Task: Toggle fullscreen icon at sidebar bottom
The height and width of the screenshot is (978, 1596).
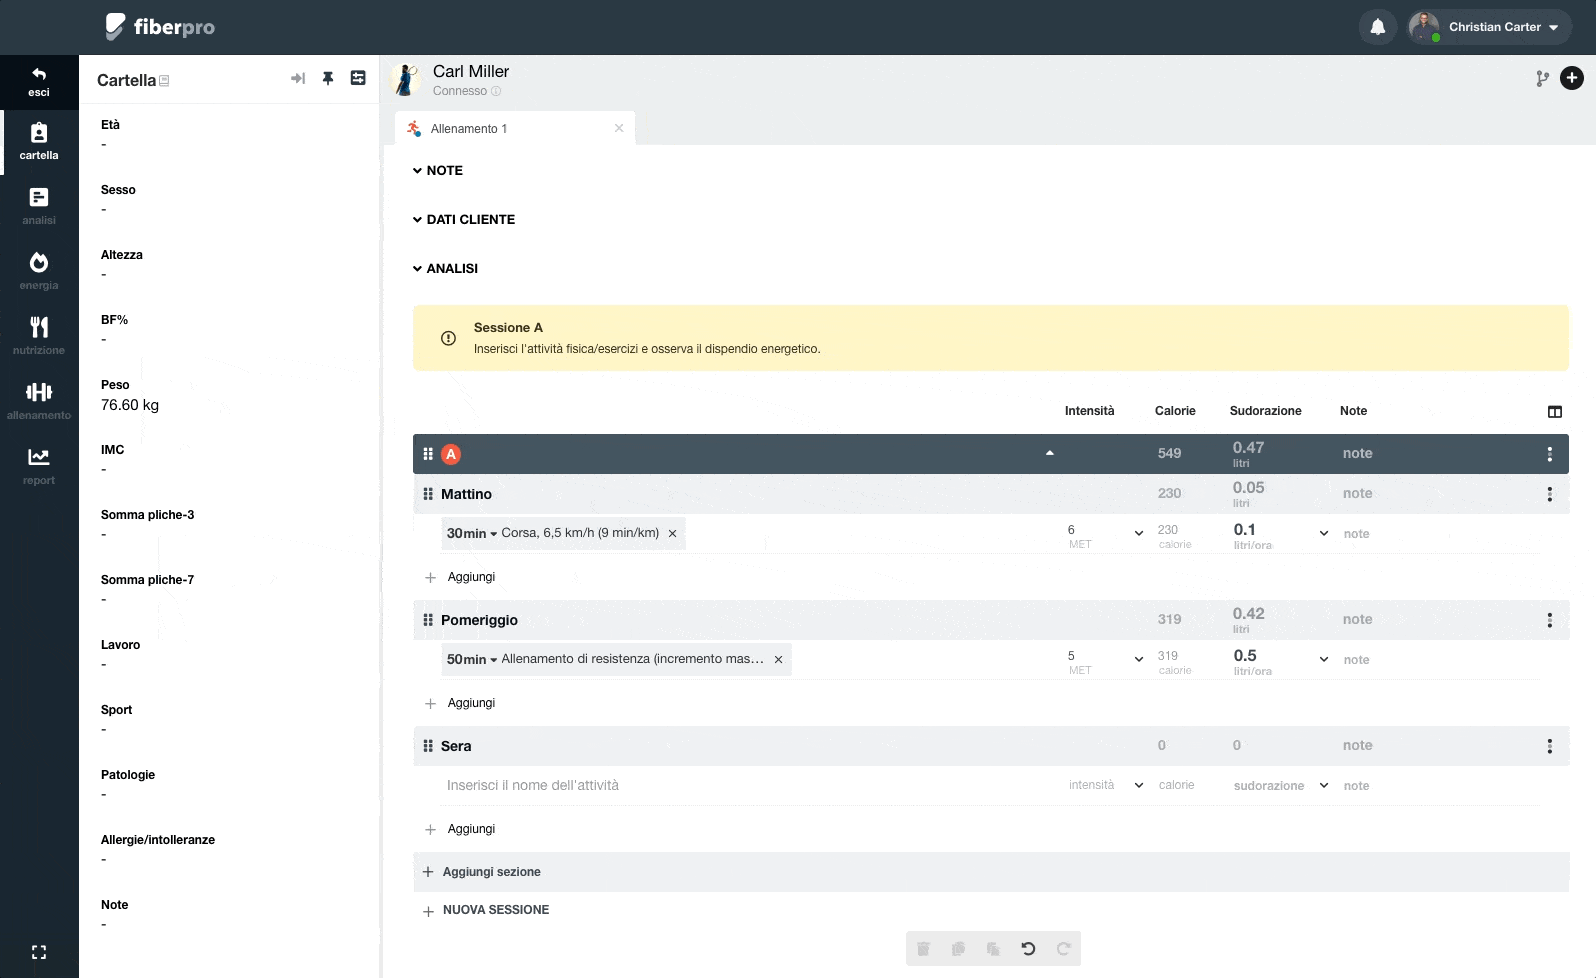Action: [39, 952]
